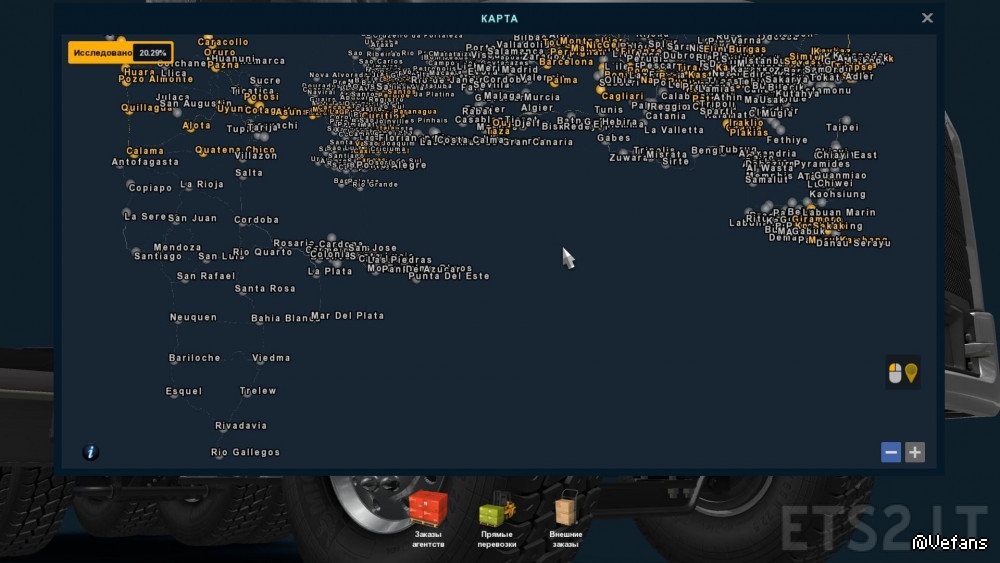
Task: Select Cagliari city label
Action: coord(622,96)
